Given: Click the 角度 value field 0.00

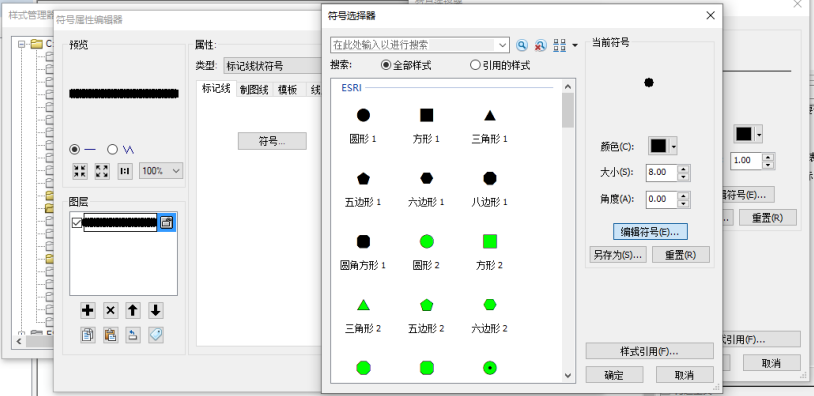Looking at the screenshot, I should click(x=662, y=199).
